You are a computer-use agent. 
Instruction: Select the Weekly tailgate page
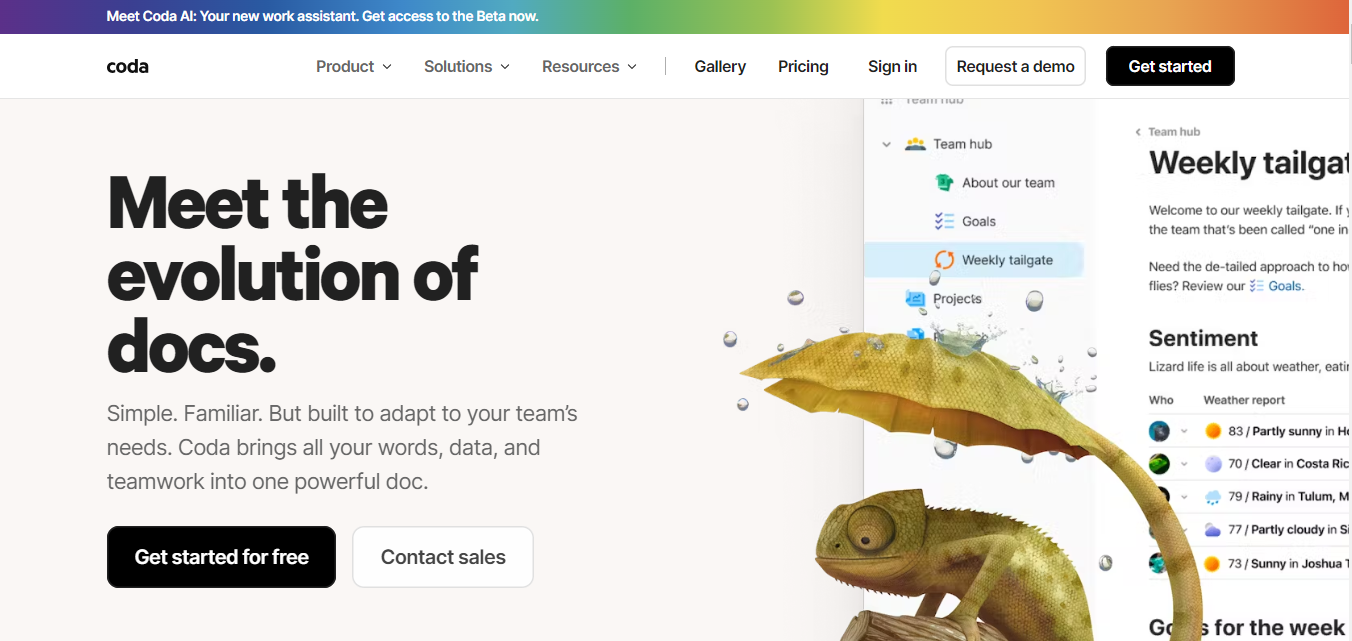pyautogui.click(x=975, y=260)
